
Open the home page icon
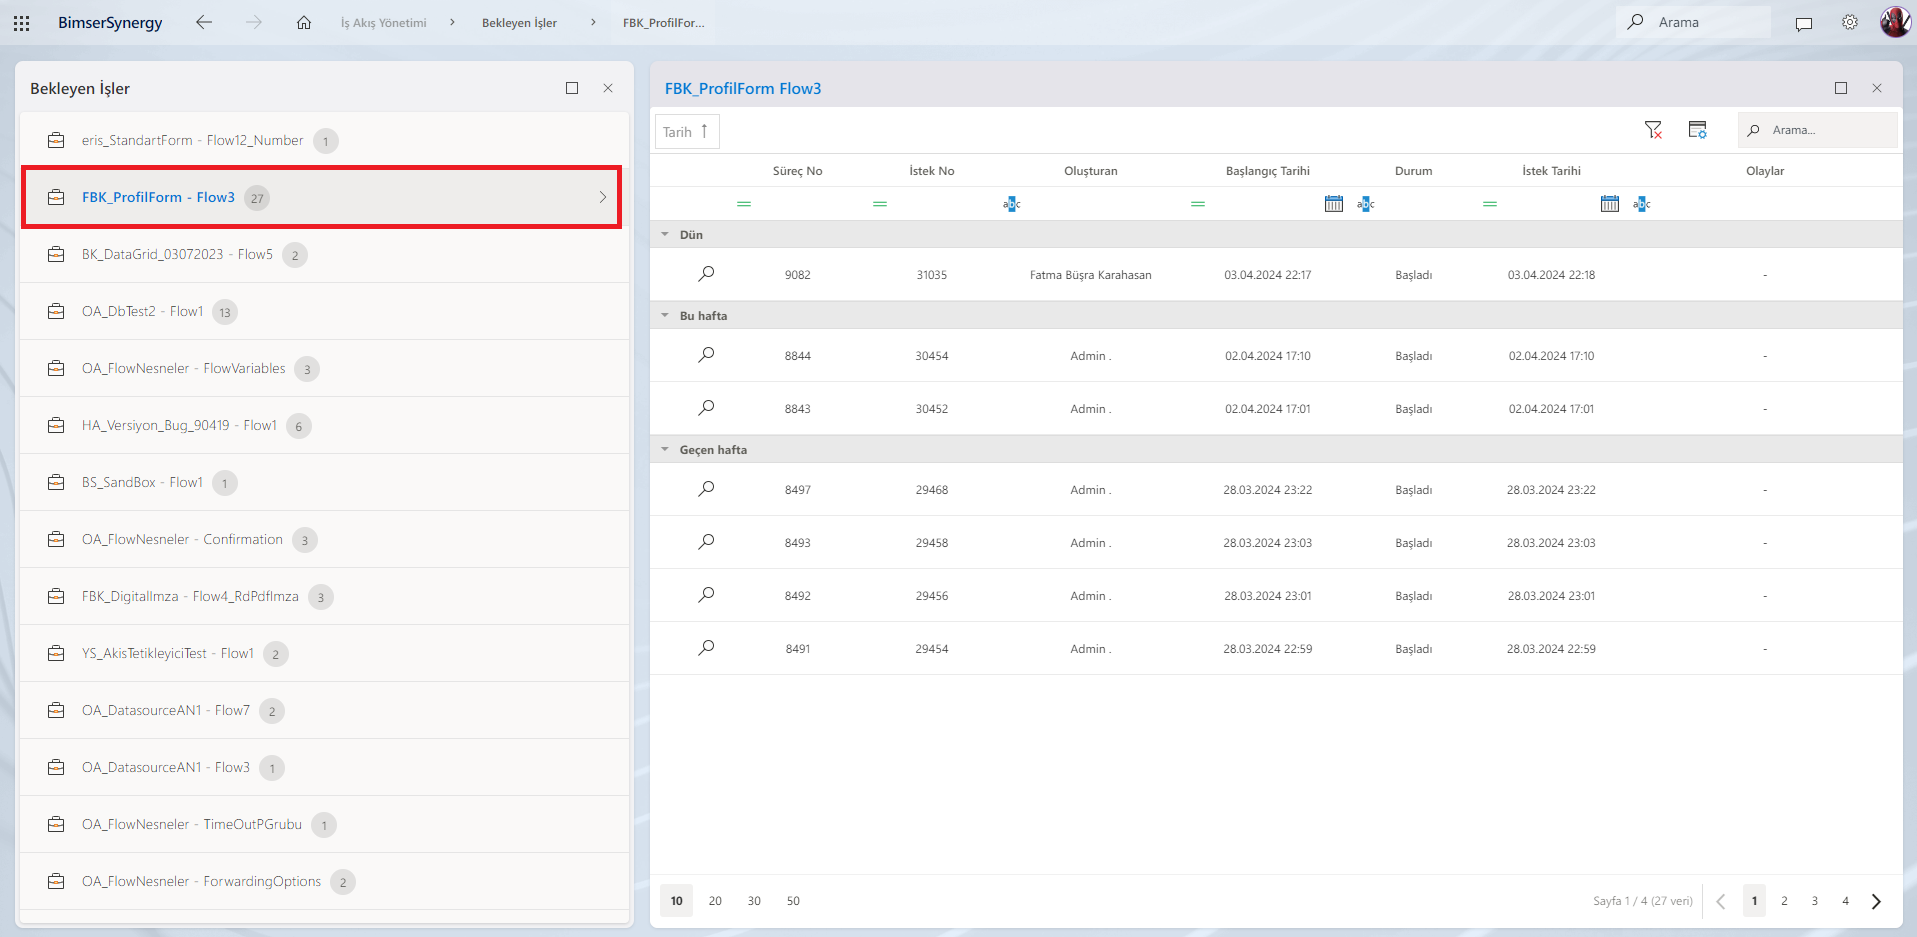point(304,22)
